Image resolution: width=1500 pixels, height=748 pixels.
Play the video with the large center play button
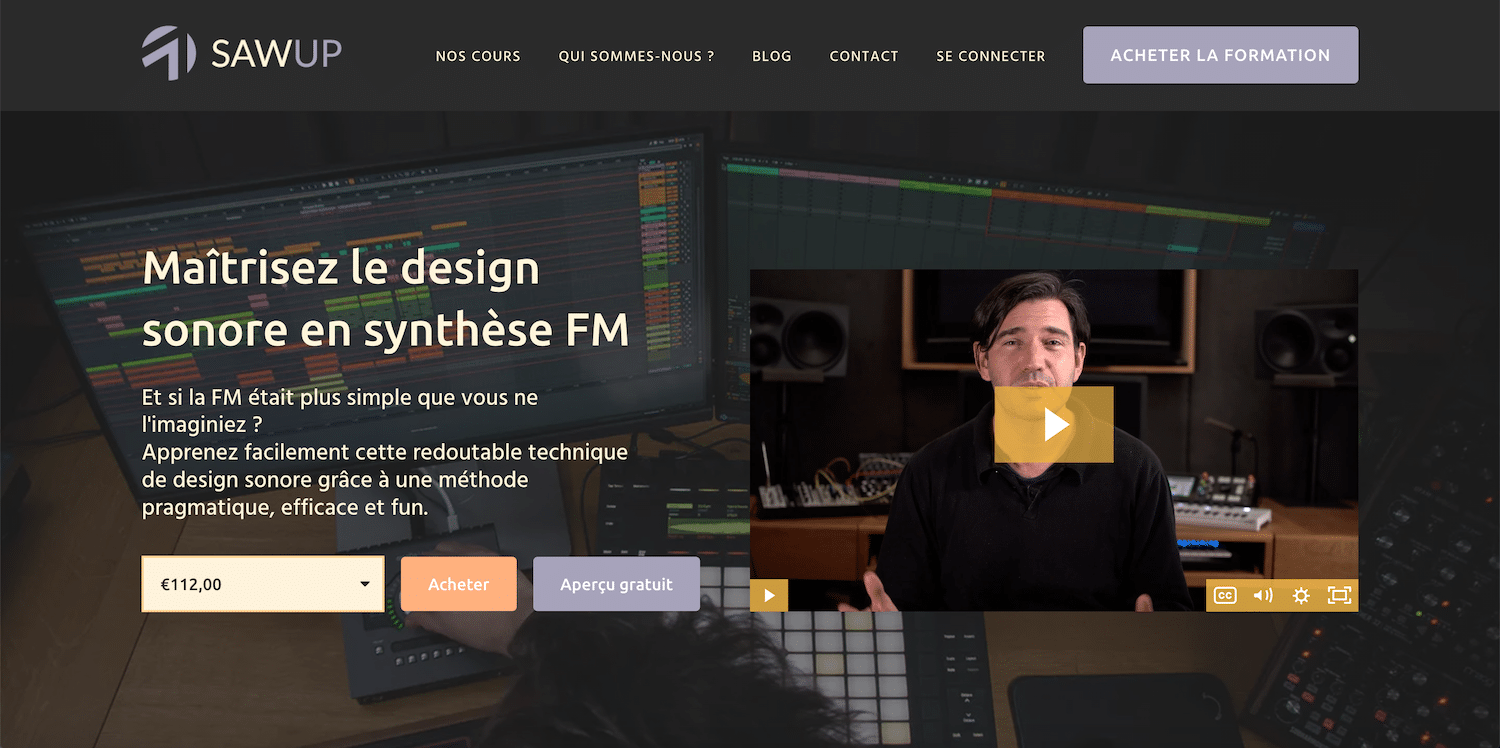click(1054, 425)
